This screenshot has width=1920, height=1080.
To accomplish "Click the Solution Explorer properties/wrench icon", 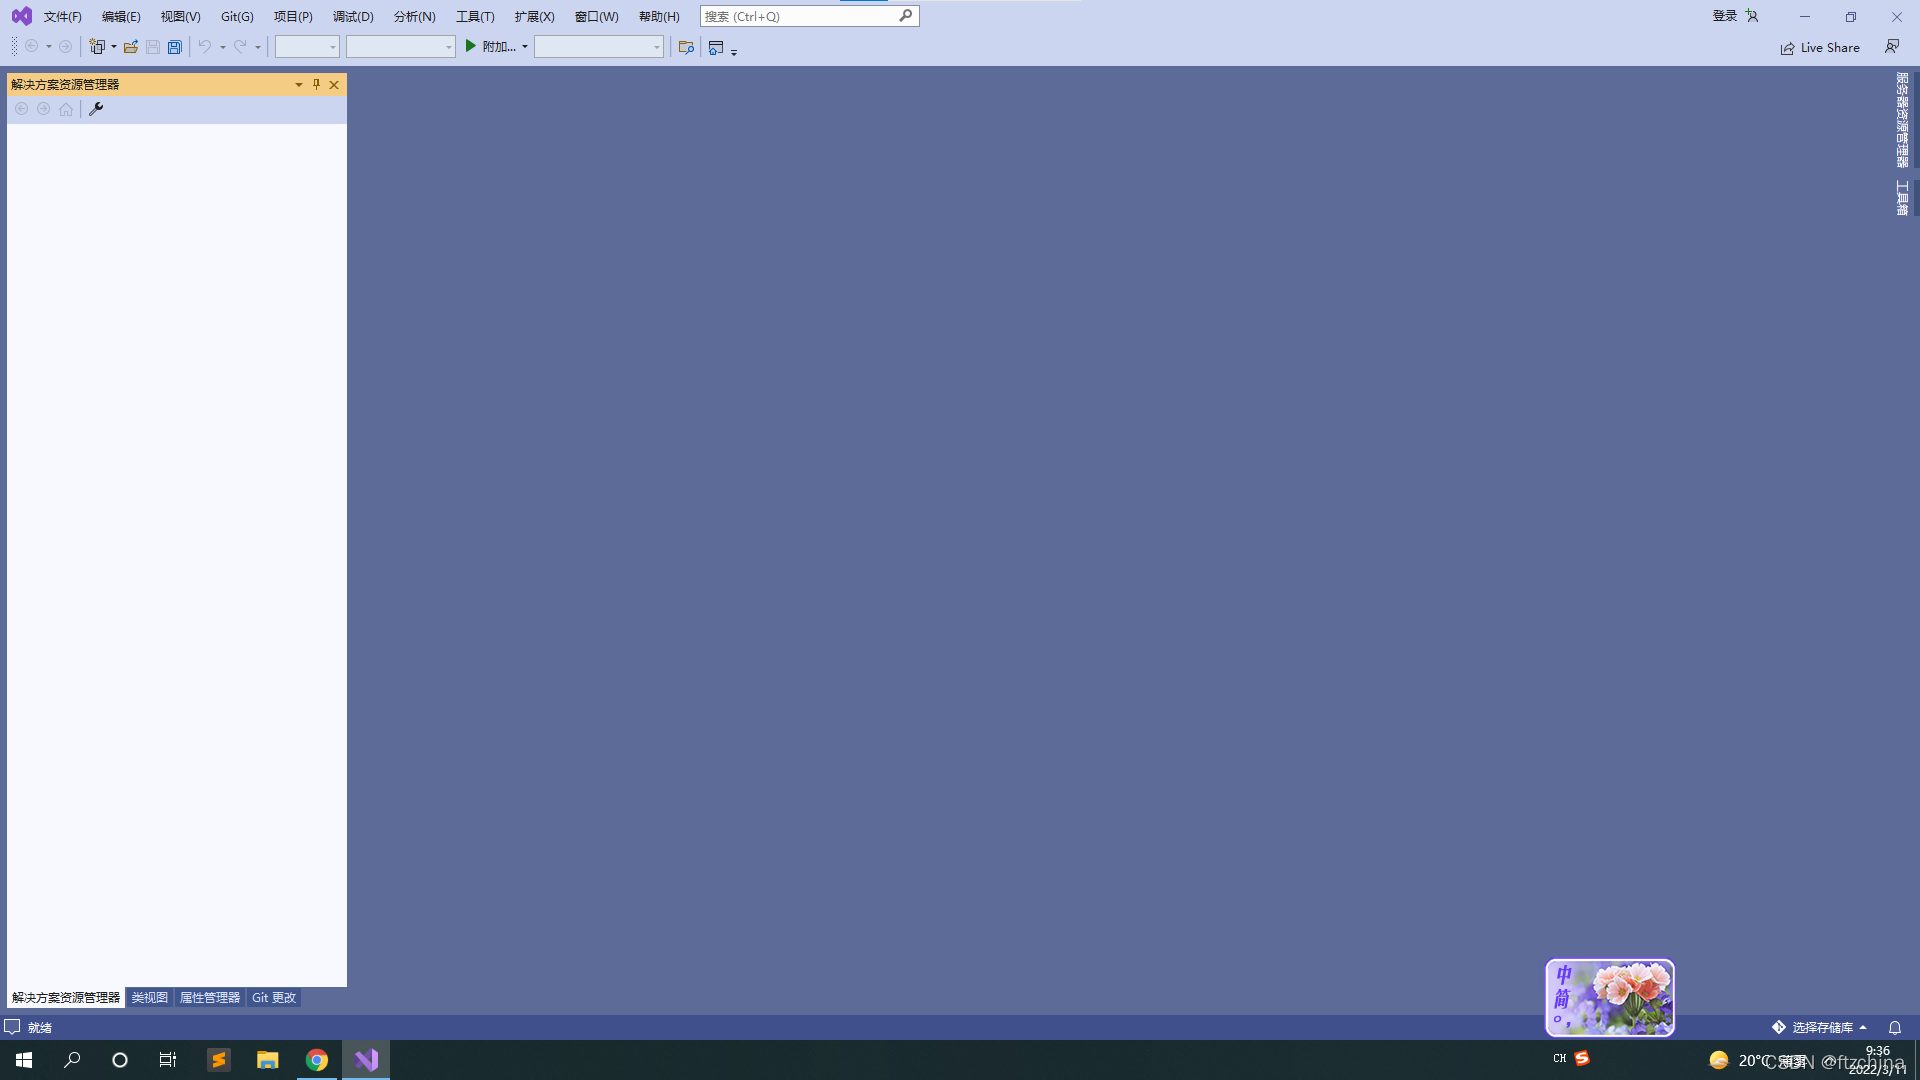I will [95, 109].
